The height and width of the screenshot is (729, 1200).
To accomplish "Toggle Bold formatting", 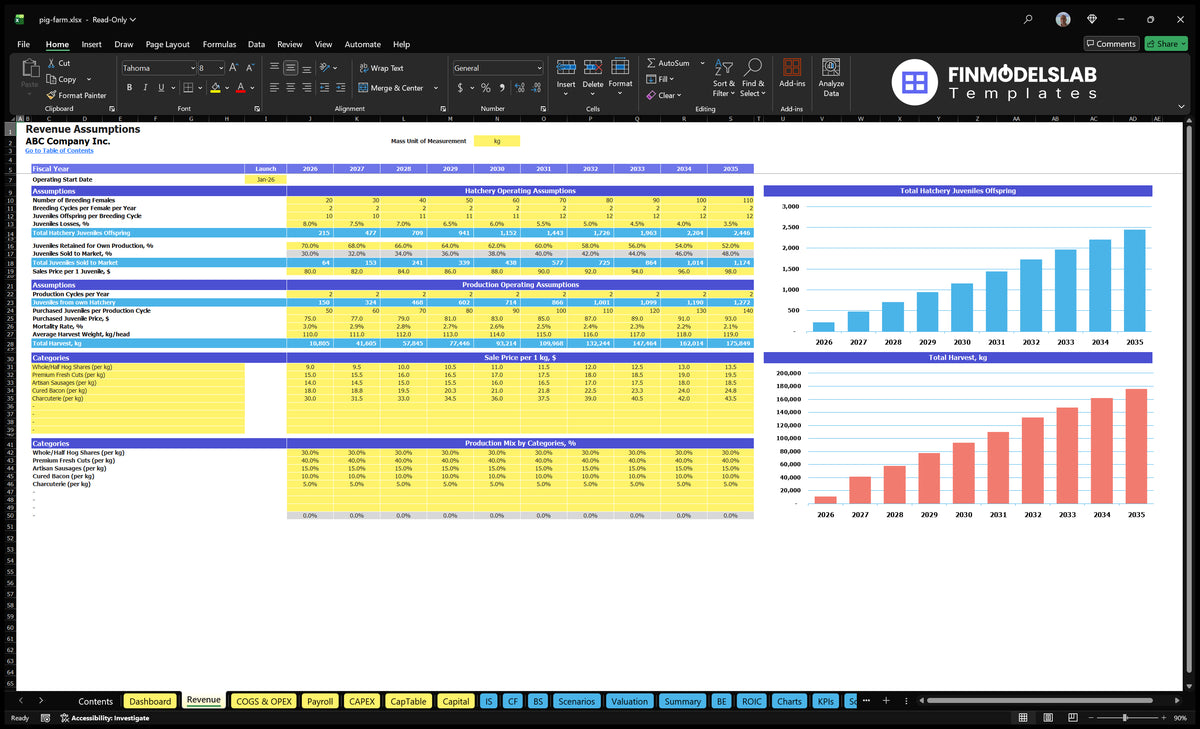I will point(130,88).
